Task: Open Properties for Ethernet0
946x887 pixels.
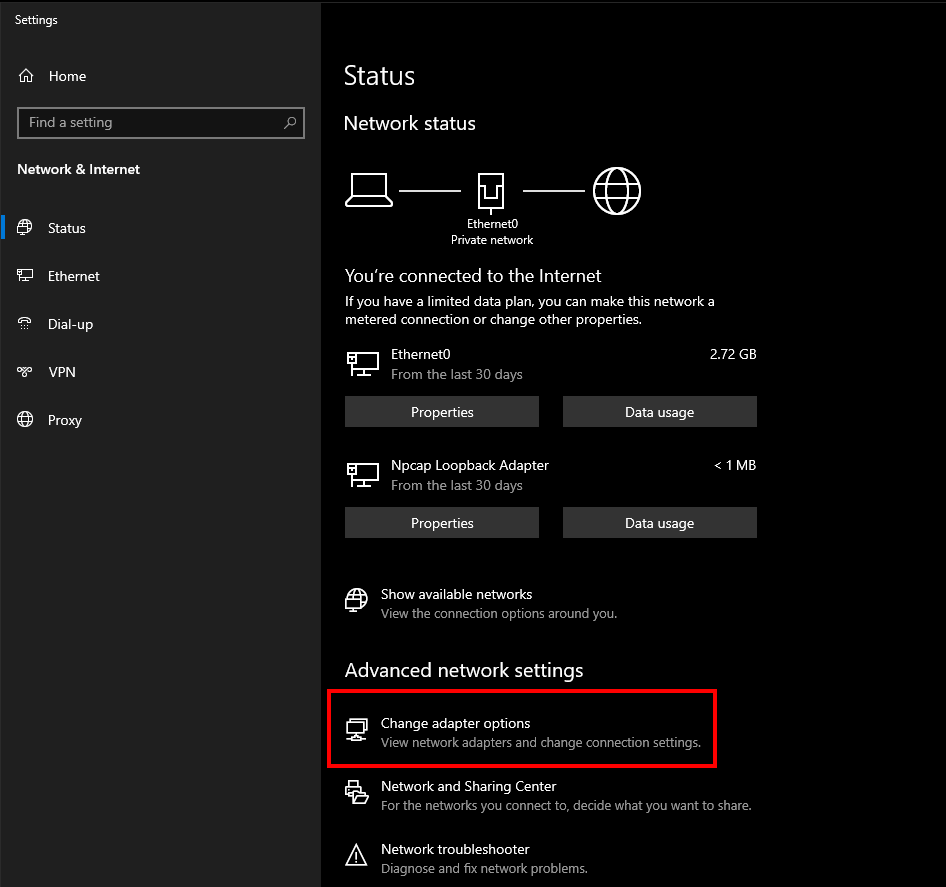Action: [442, 412]
